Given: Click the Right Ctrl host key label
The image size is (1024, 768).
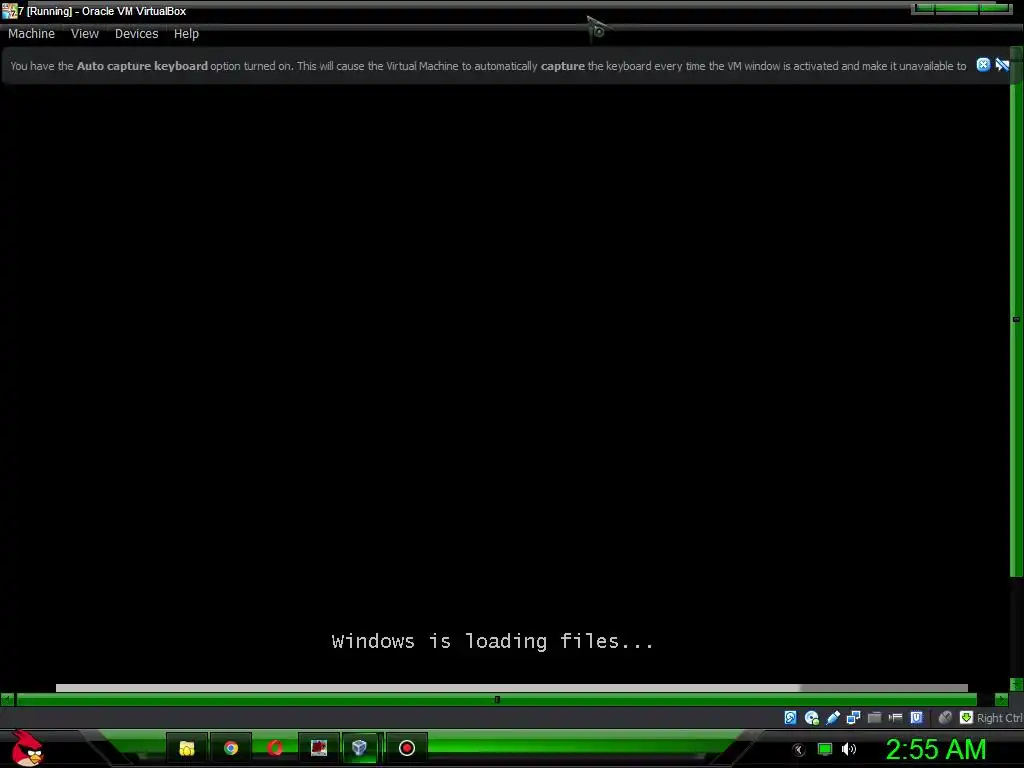Looking at the screenshot, I should tap(1000, 718).
